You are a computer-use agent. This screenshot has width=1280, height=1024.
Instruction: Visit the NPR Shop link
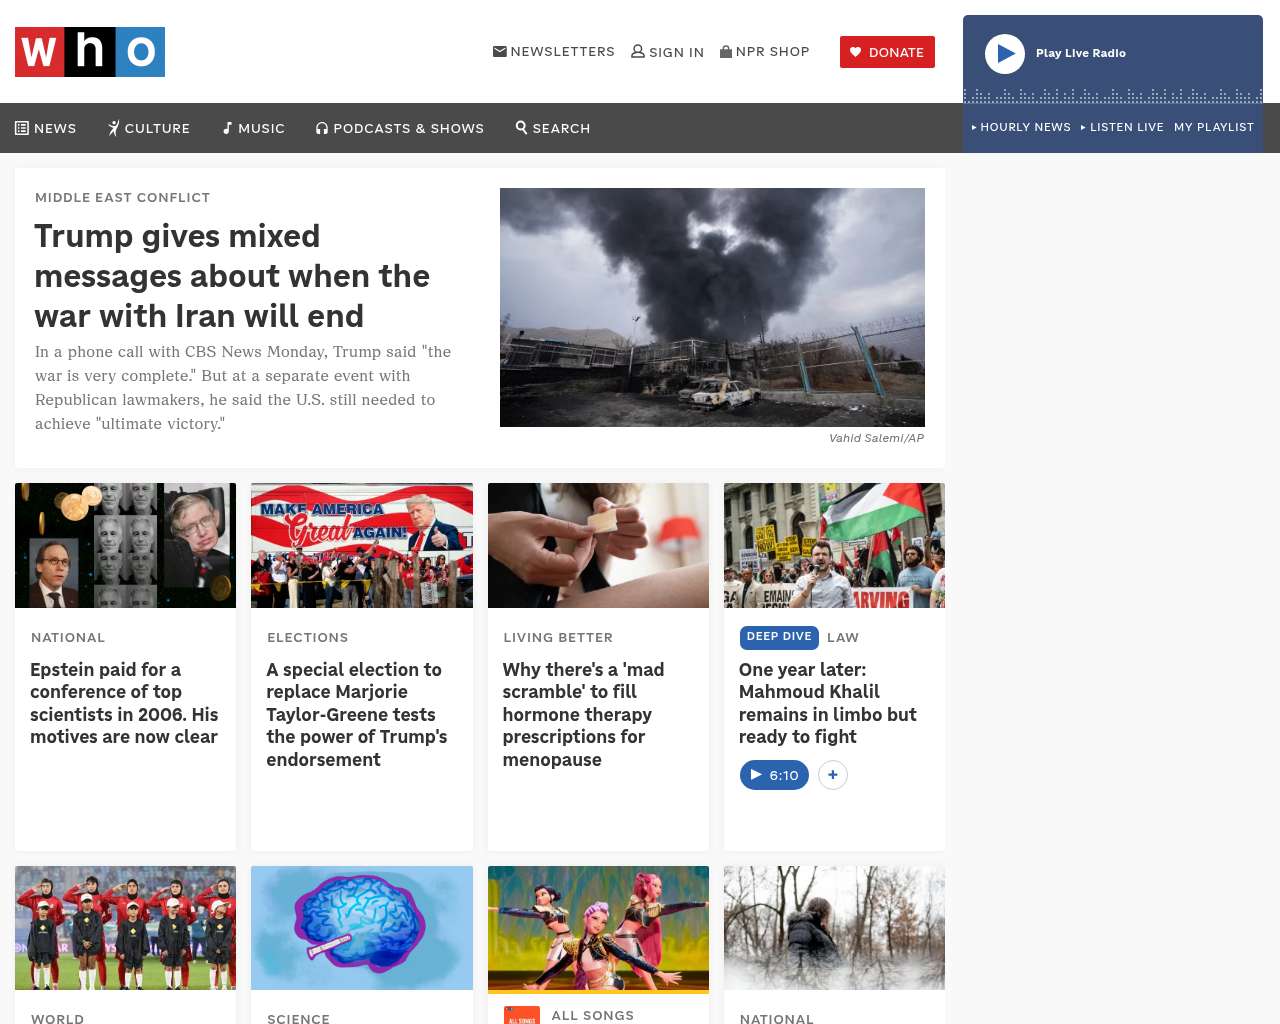(765, 51)
